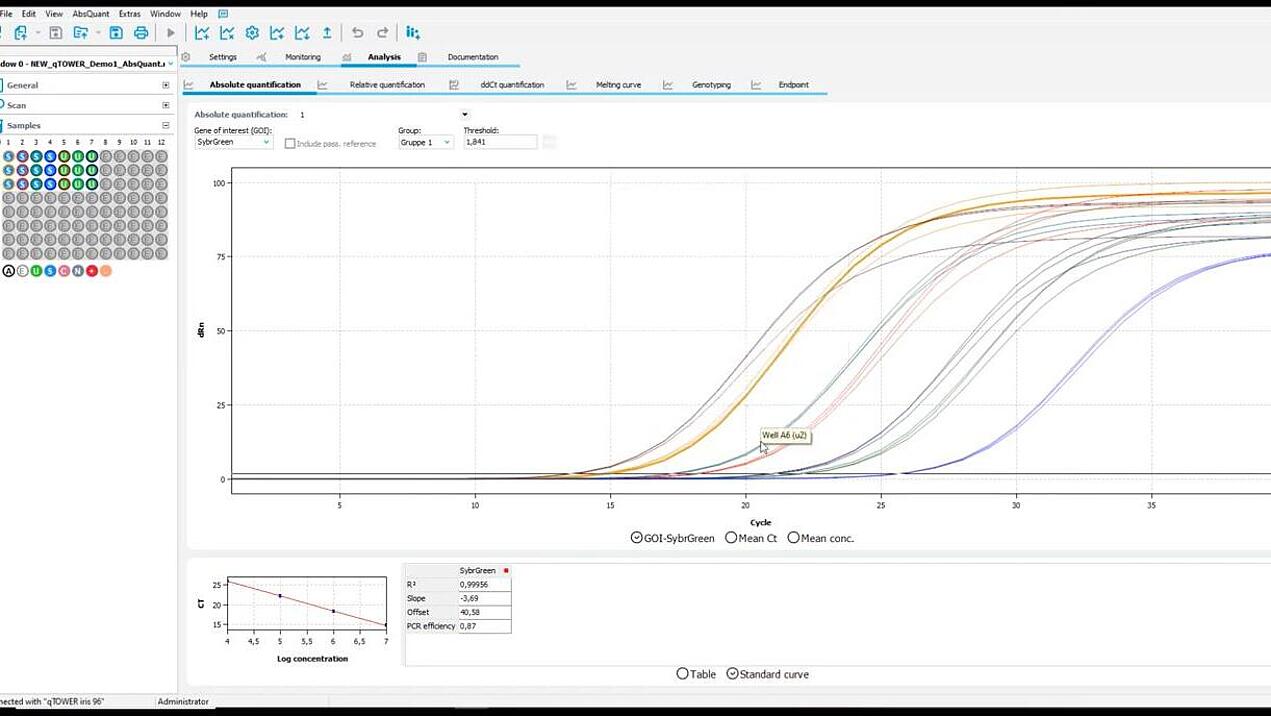Viewport: 1271px width, 716px height.
Task: Collapse the Samples panel section
Action: 166,125
